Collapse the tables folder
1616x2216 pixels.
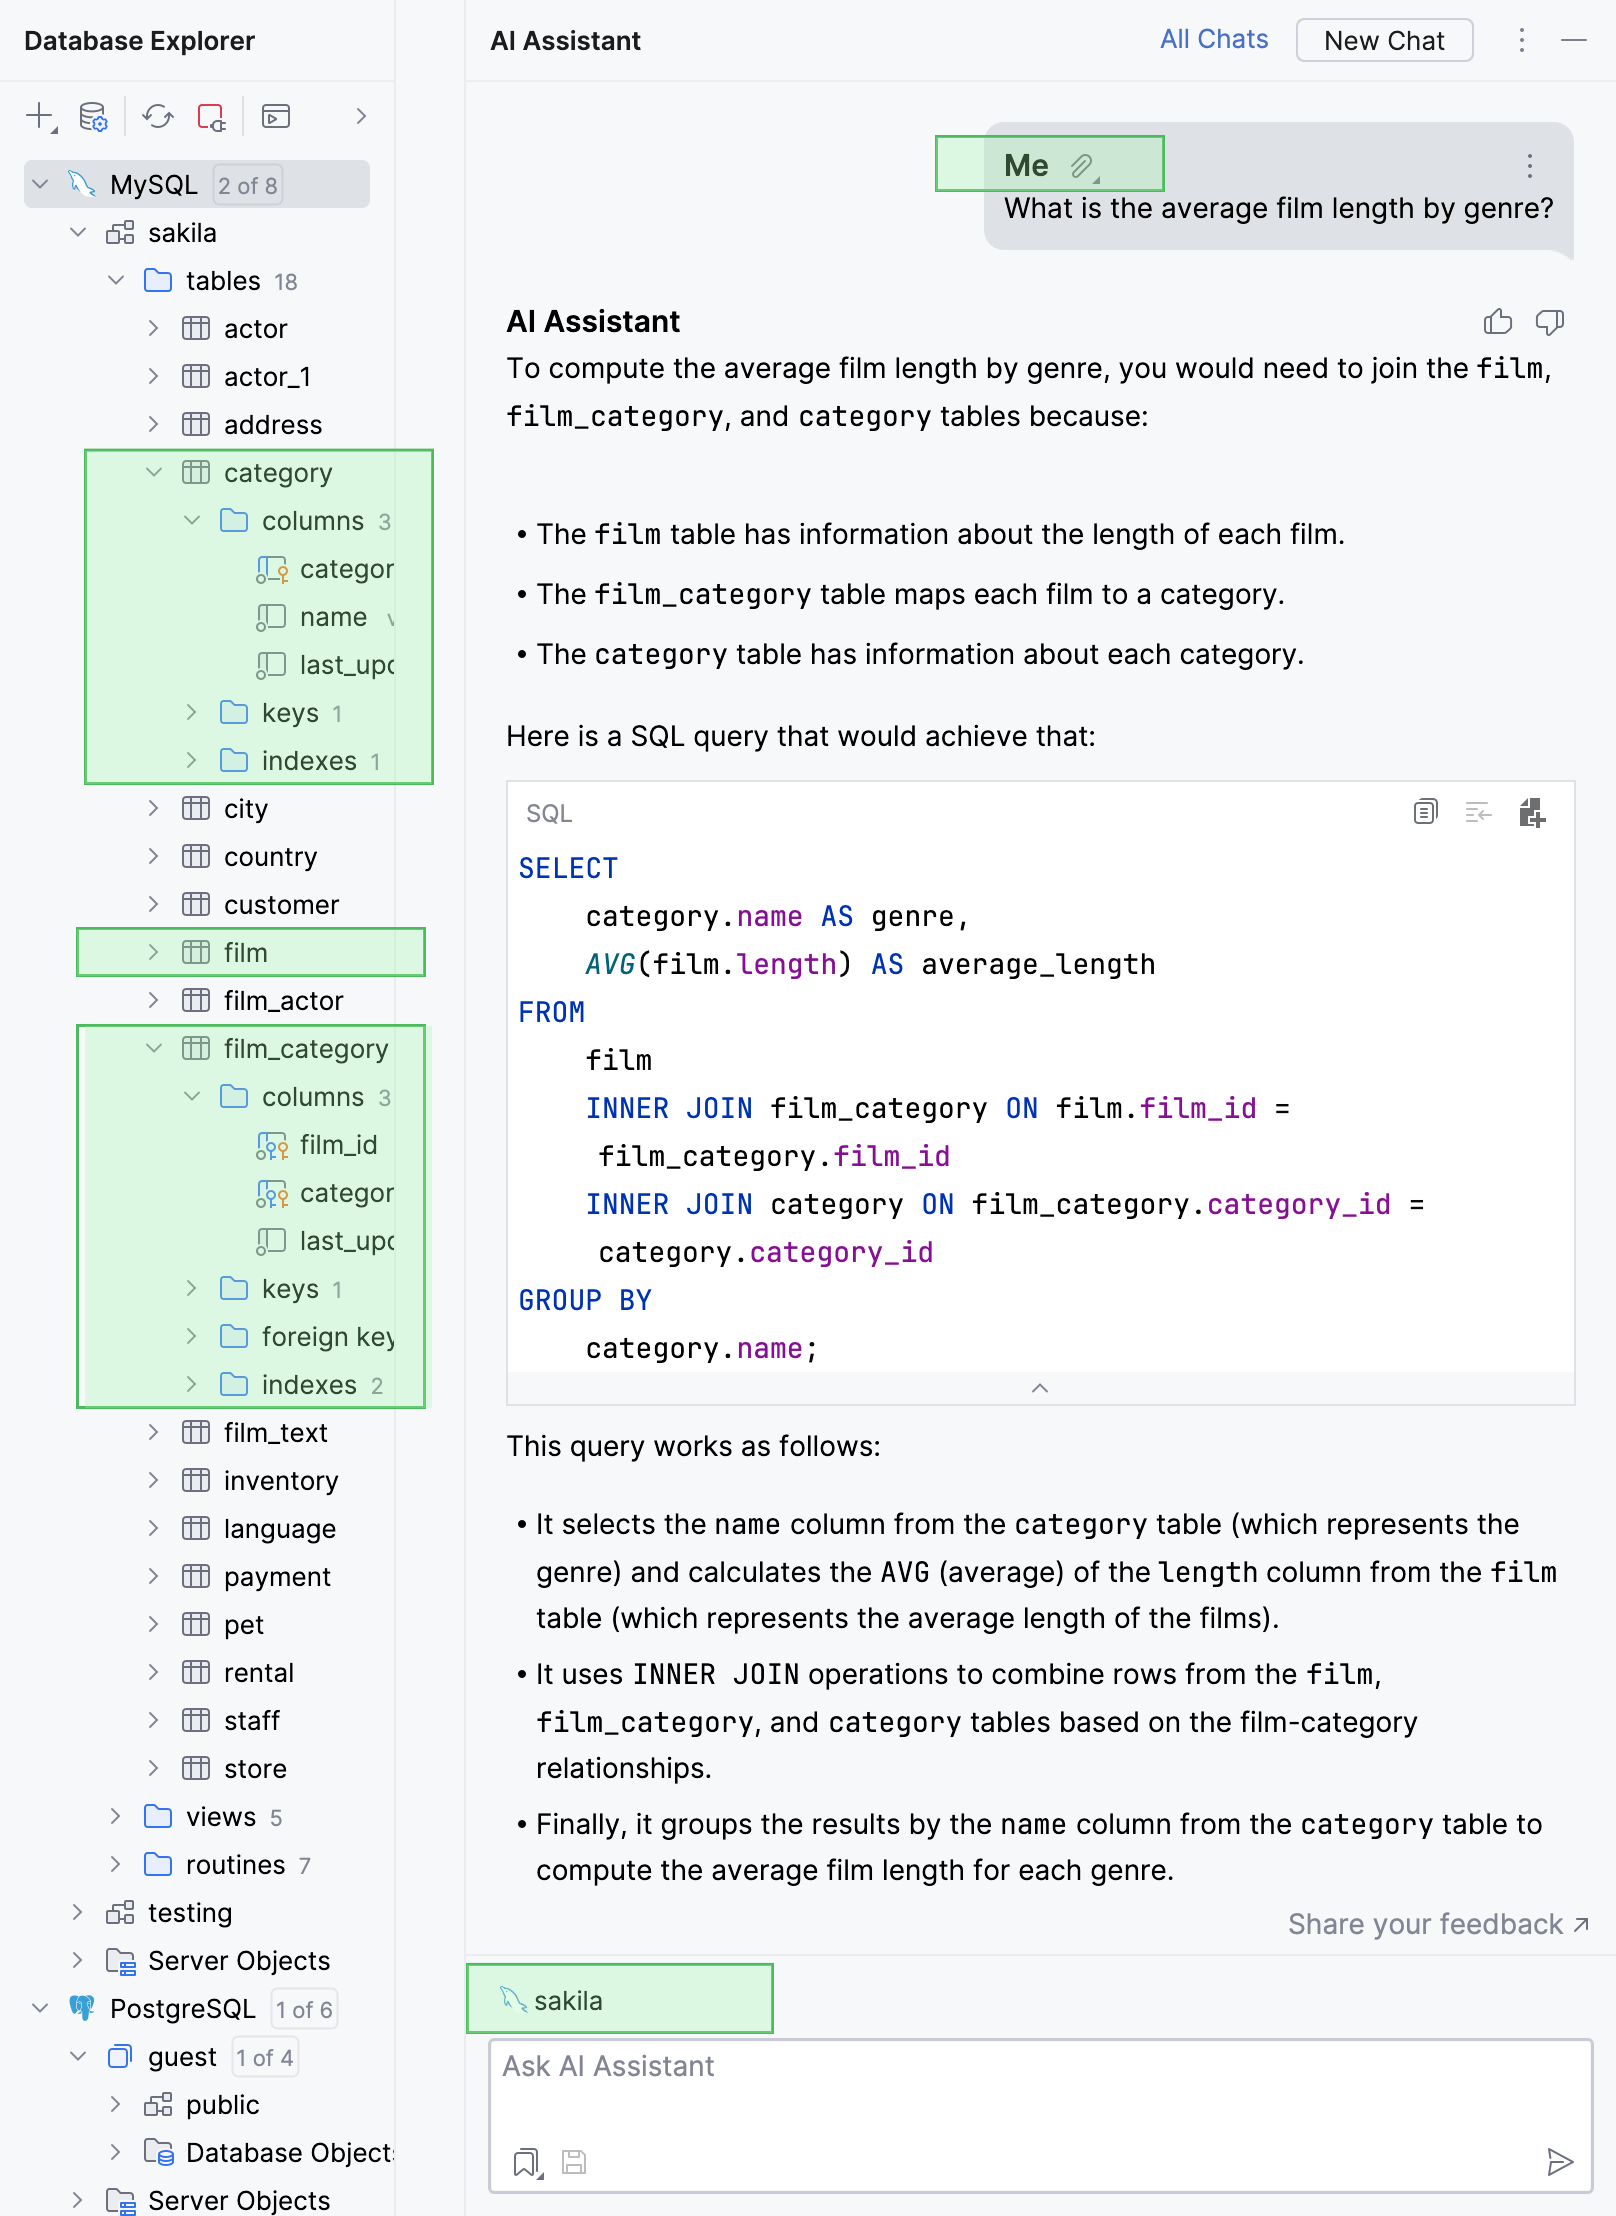click(x=116, y=281)
